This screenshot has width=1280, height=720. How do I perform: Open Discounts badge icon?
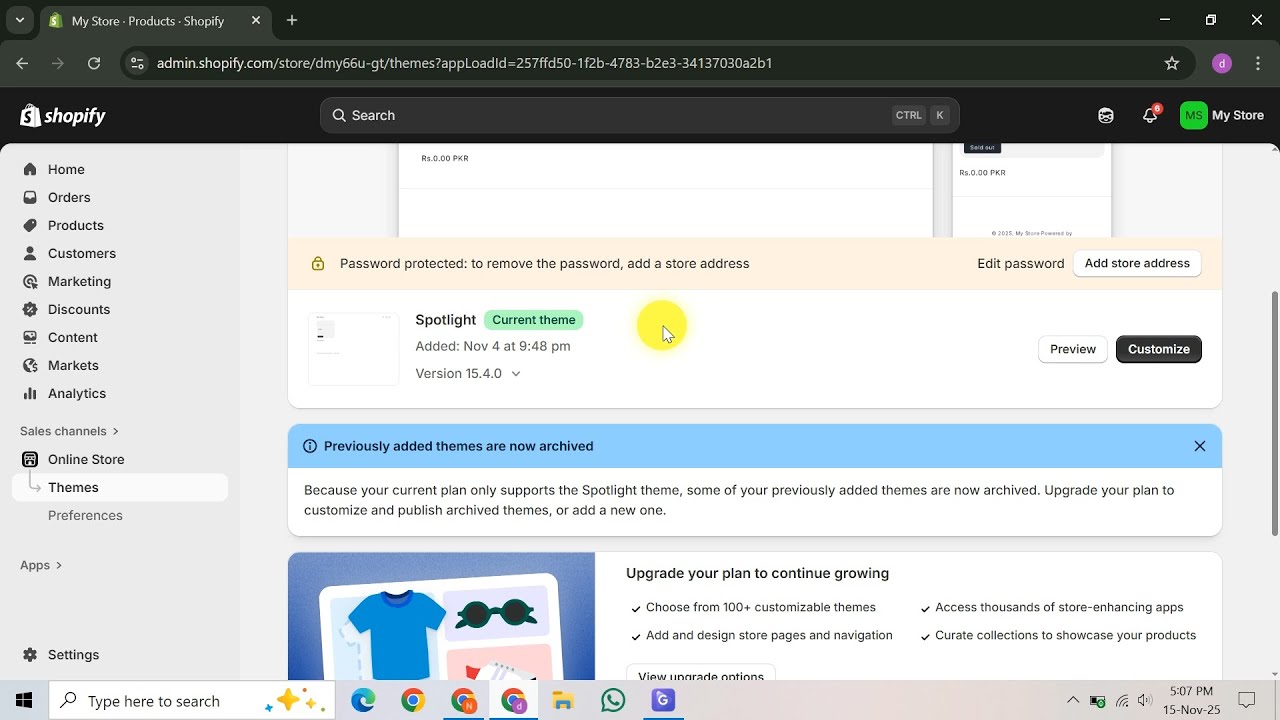(30, 309)
